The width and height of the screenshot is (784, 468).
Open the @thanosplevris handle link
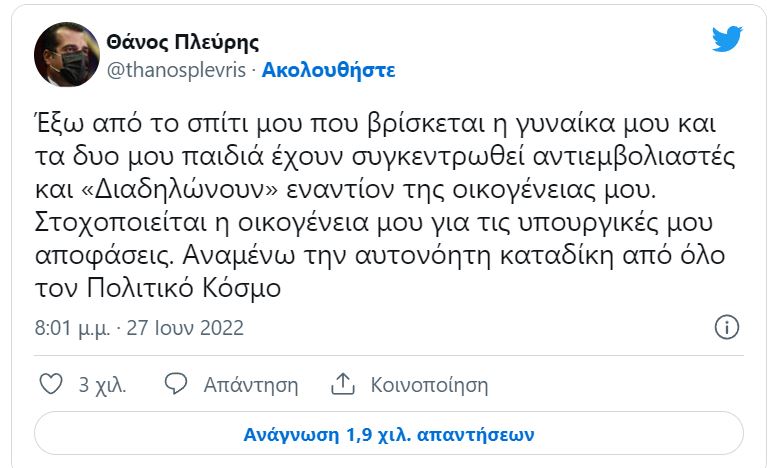(176, 70)
